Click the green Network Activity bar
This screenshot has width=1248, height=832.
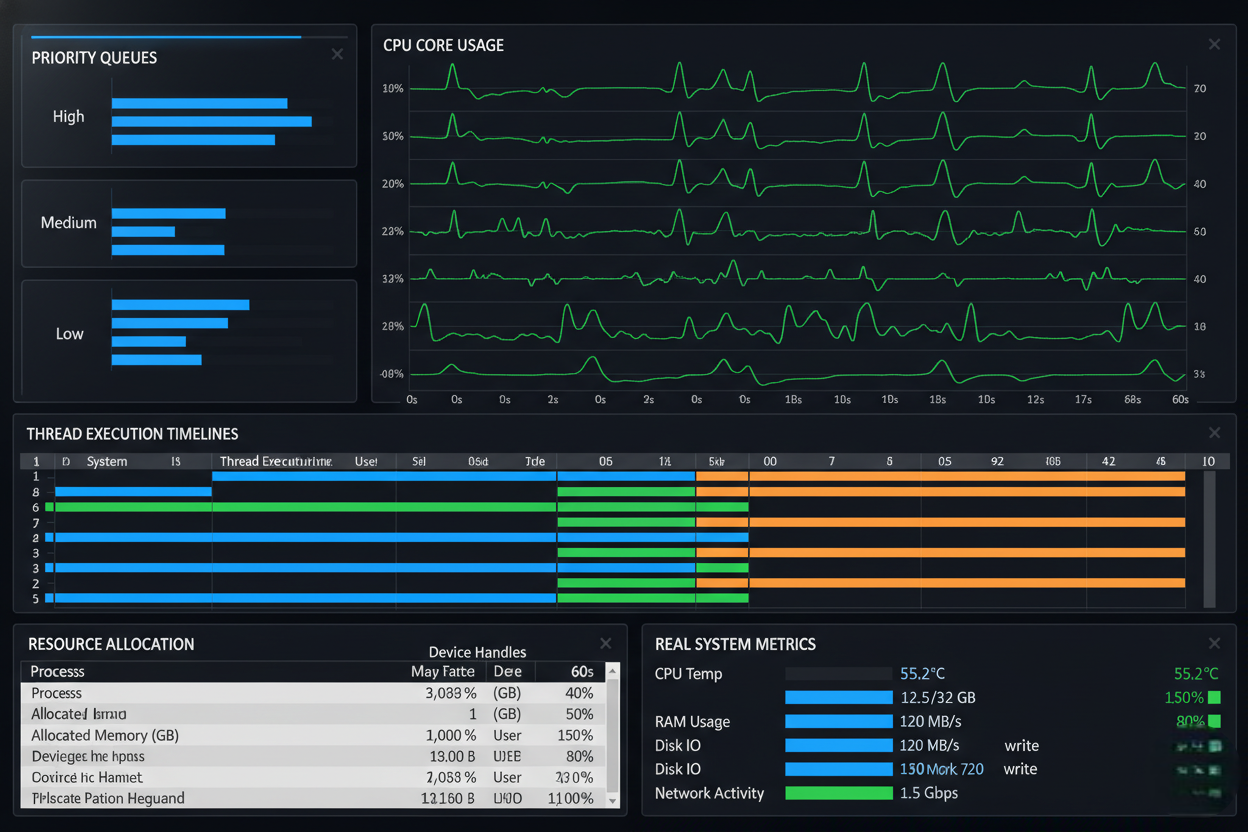(x=839, y=793)
